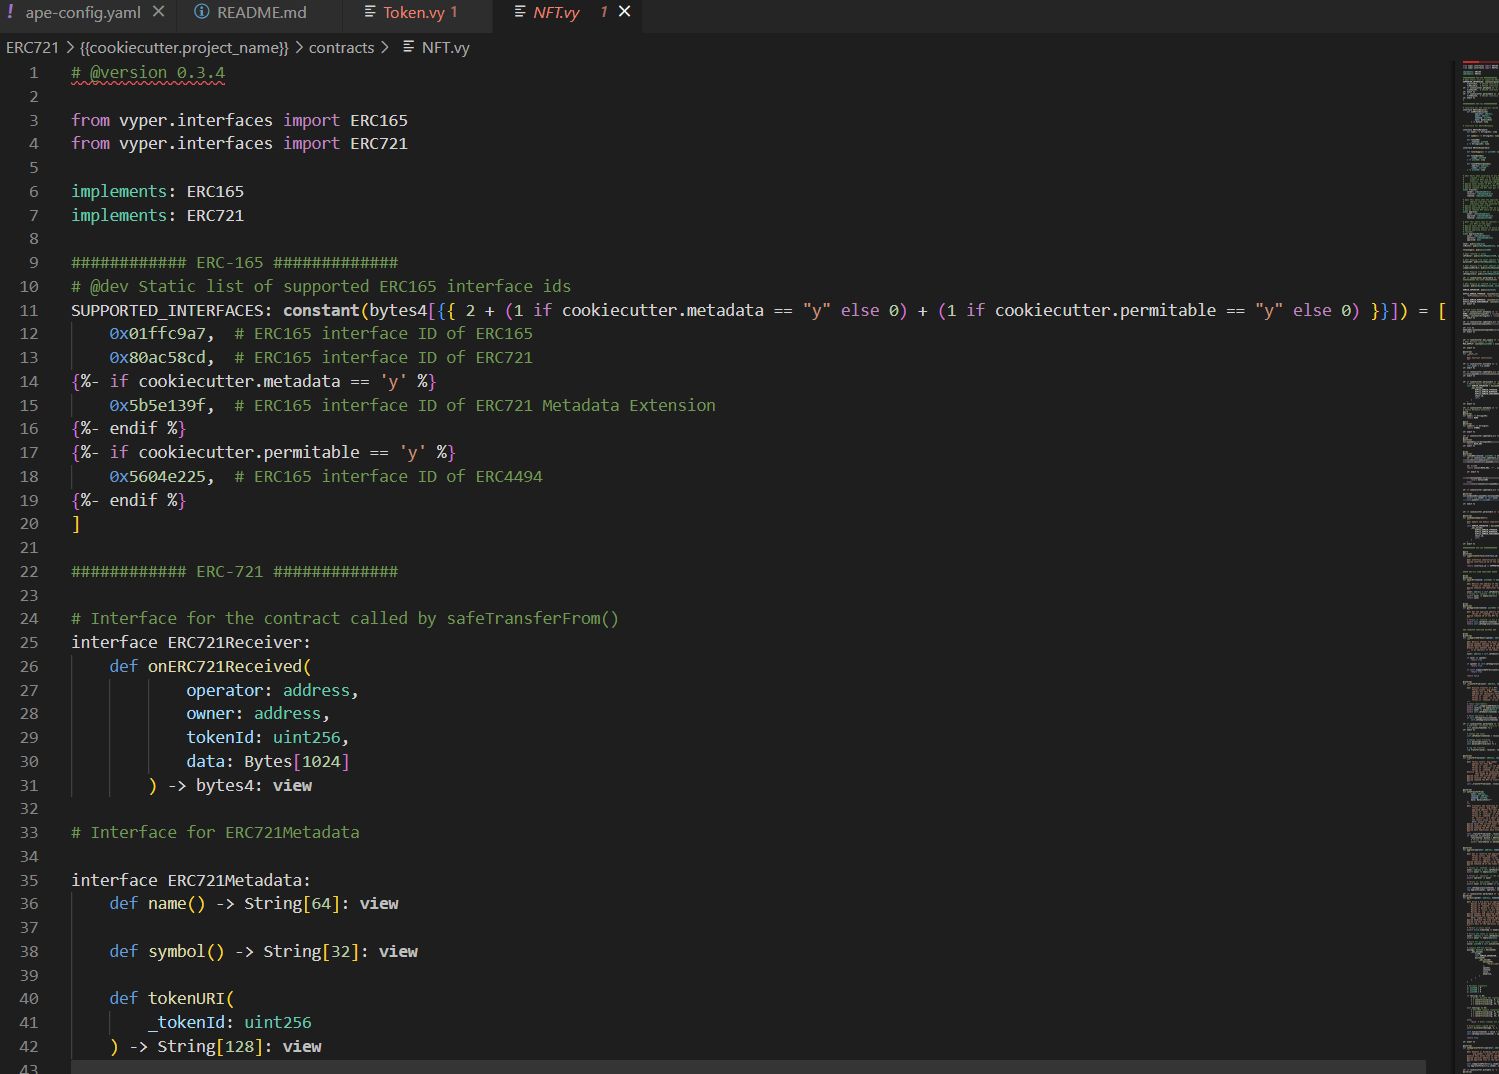Image resolution: width=1499 pixels, height=1074 pixels.
Task: Click the SUPPORTED_INTERFACES identifier
Action: click(167, 310)
